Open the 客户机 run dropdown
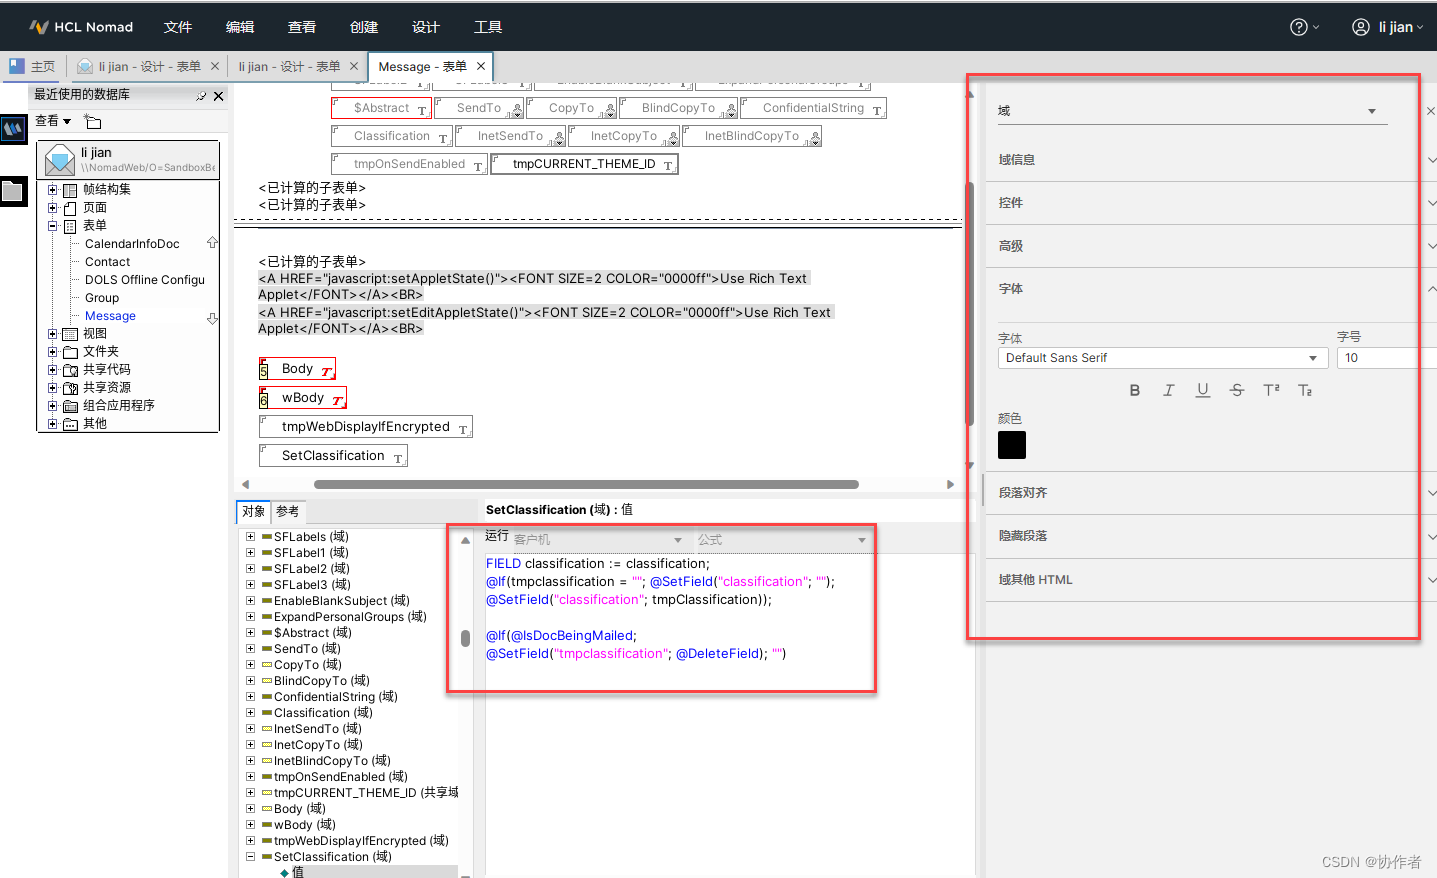 598,540
